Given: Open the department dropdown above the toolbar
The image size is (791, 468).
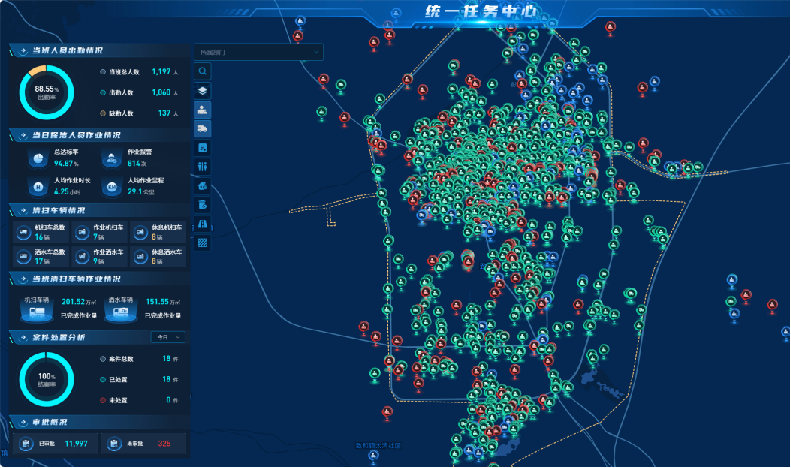Looking at the screenshot, I should point(258,52).
